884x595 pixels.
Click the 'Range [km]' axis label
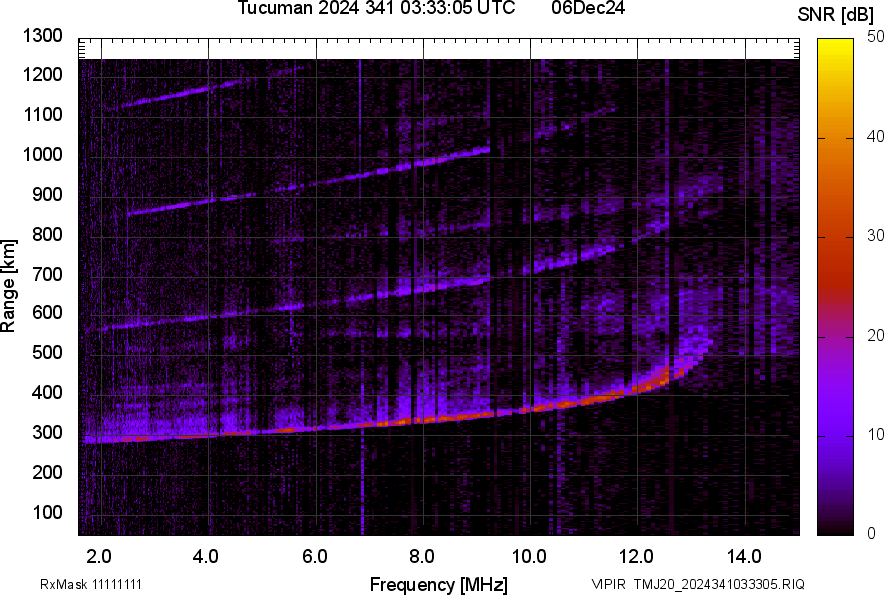[x=8, y=286]
